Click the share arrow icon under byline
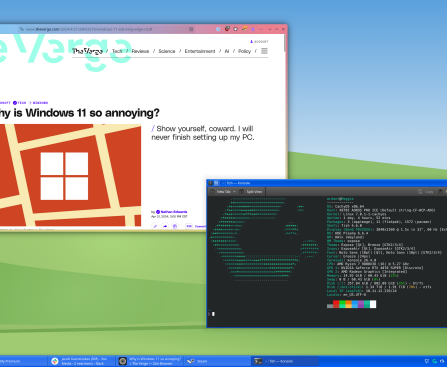447x367 pixels. pyautogui.click(x=165, y=226)
